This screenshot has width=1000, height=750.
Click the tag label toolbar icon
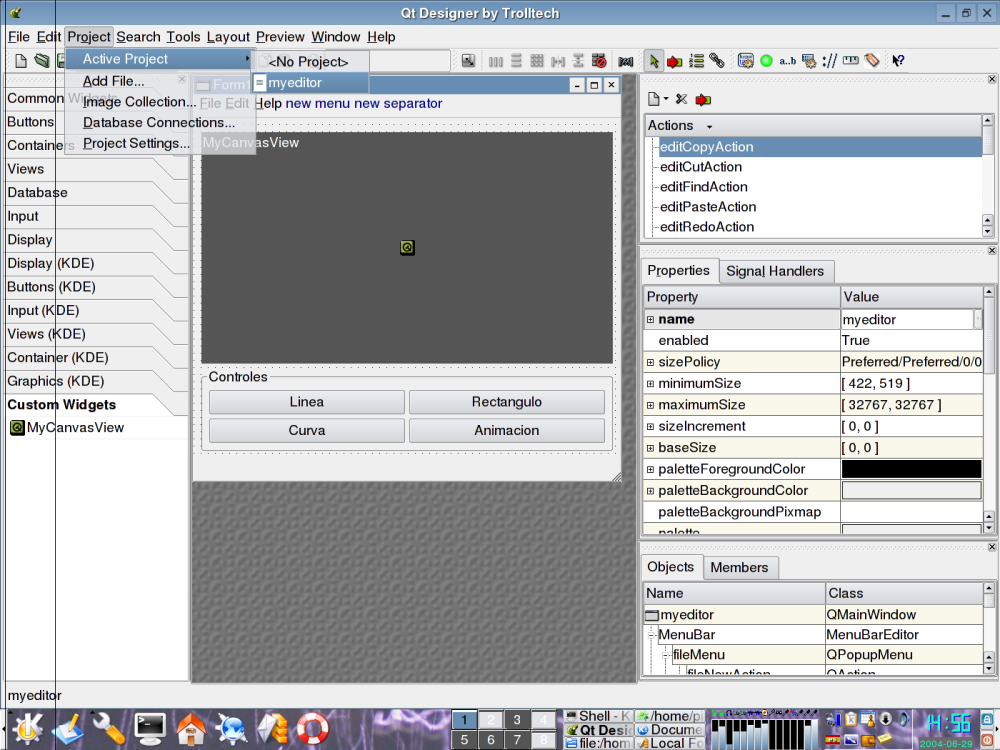(x=872, y=61)
